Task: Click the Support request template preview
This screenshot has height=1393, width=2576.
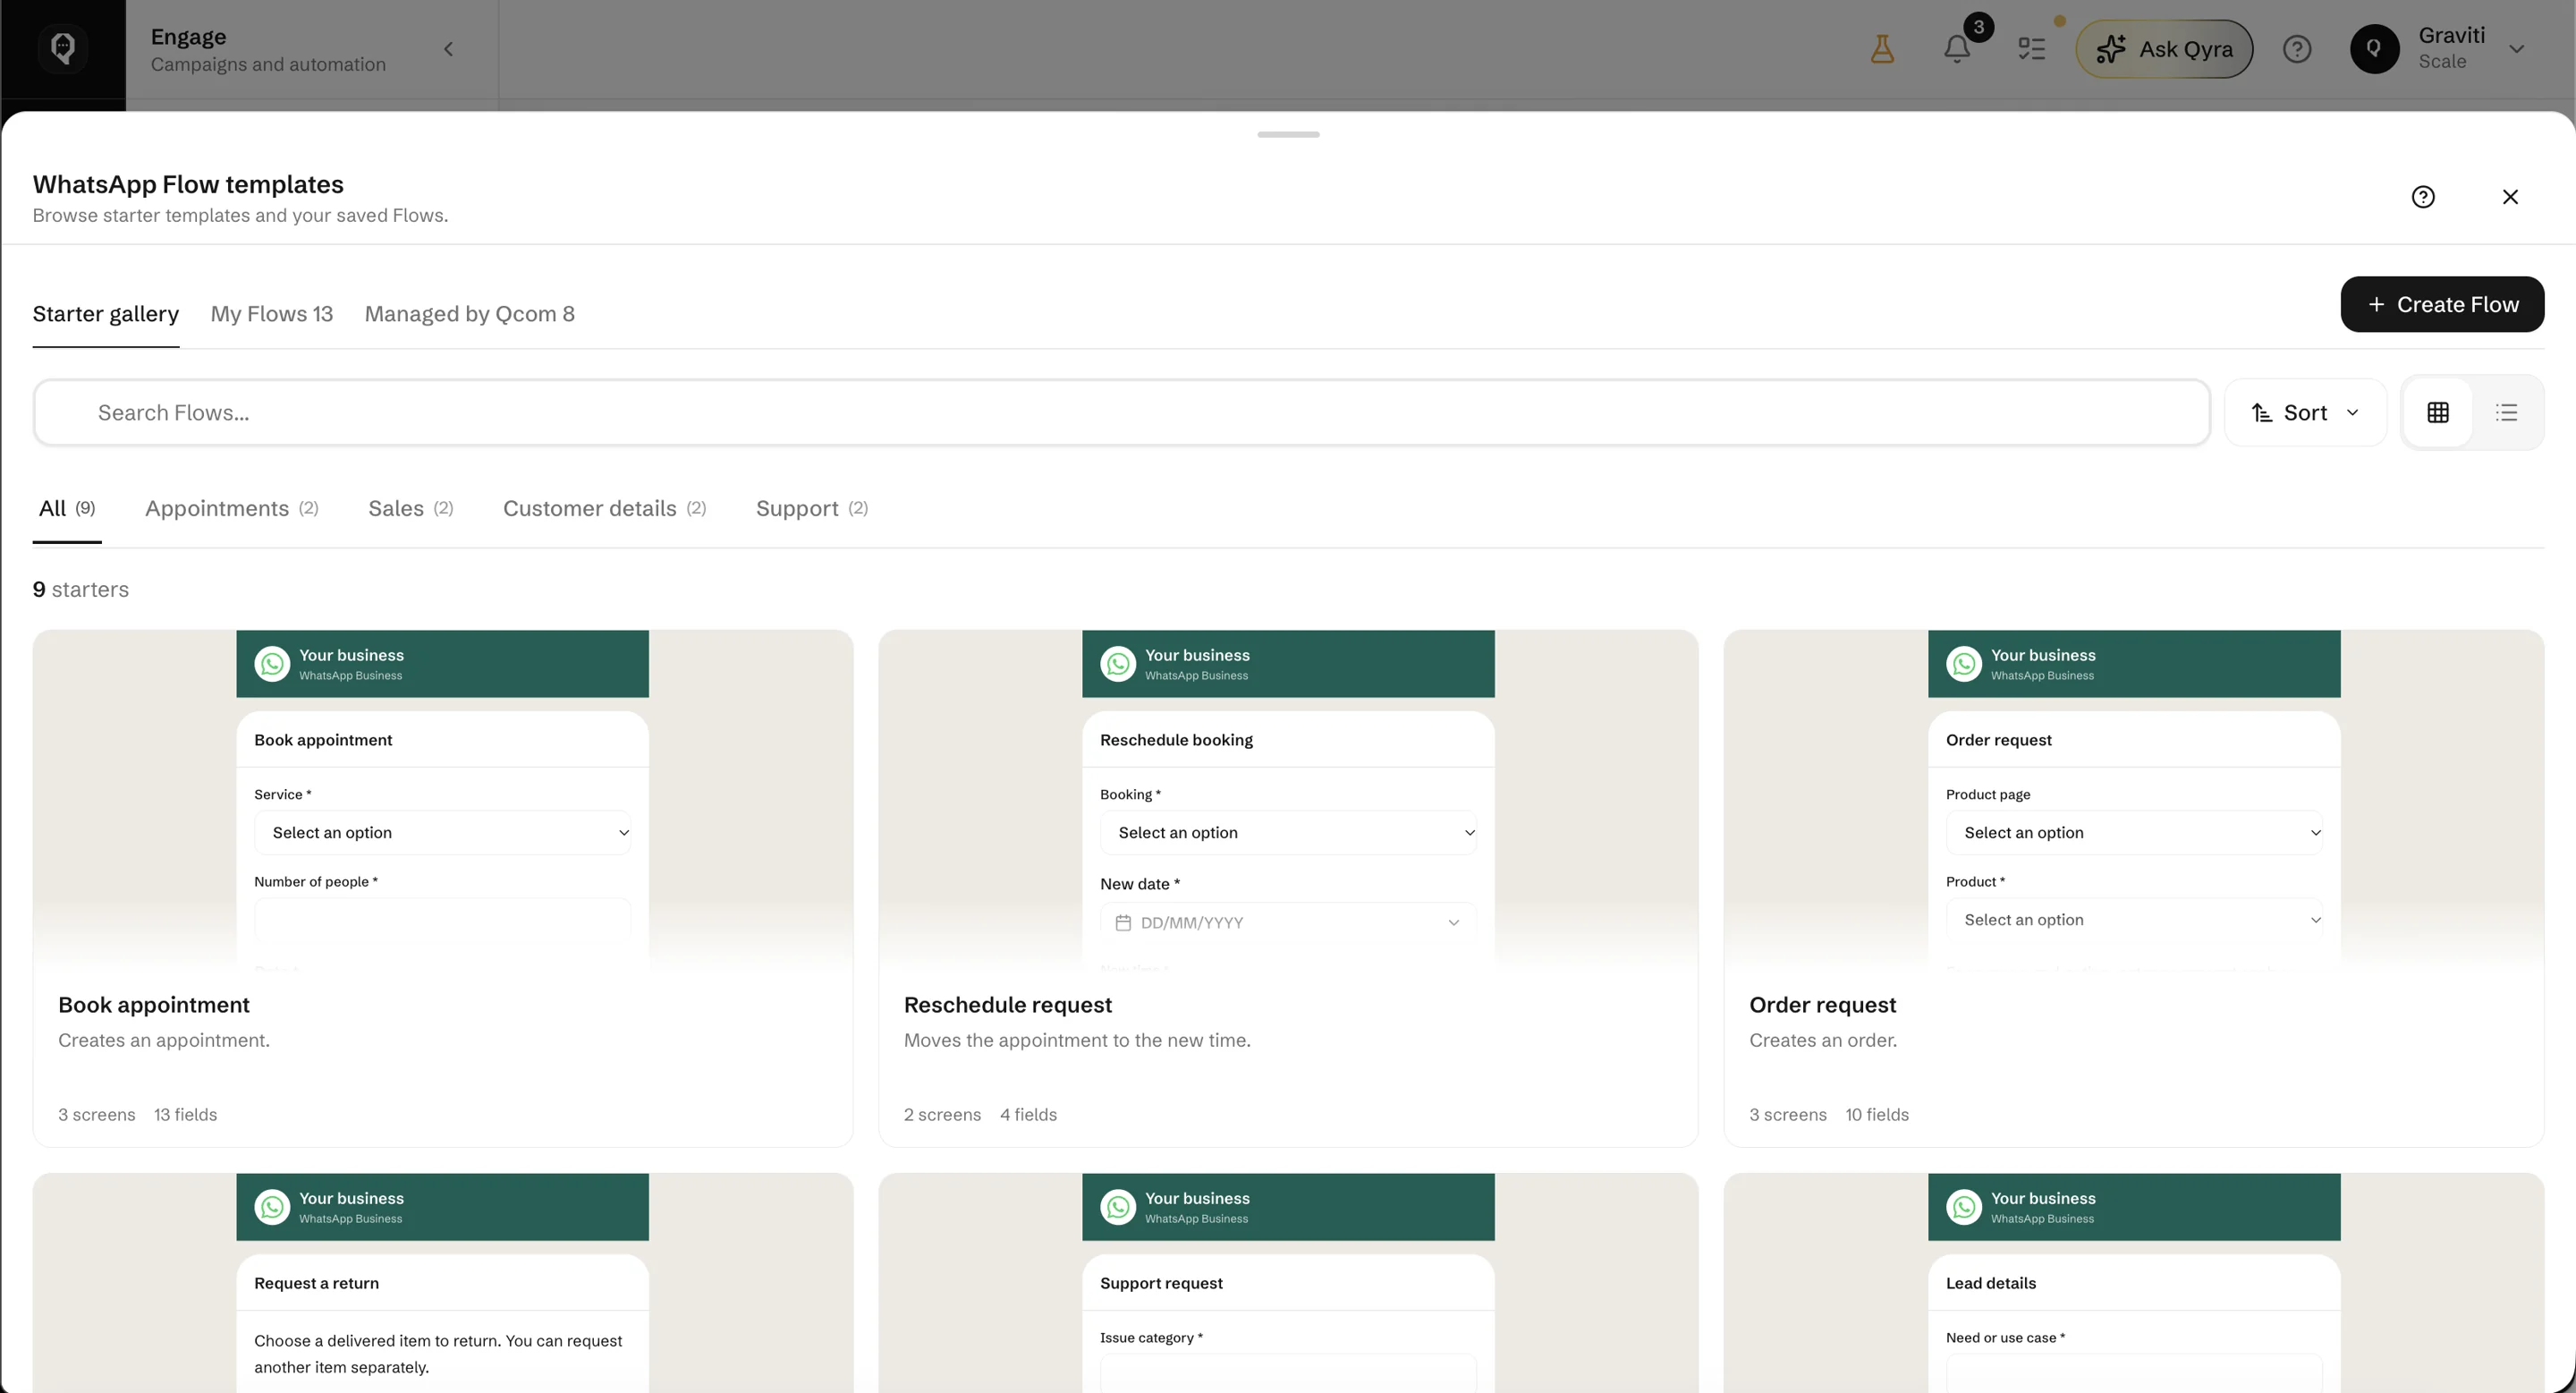Action: pyautogui.click(x=1288, y=1284)
